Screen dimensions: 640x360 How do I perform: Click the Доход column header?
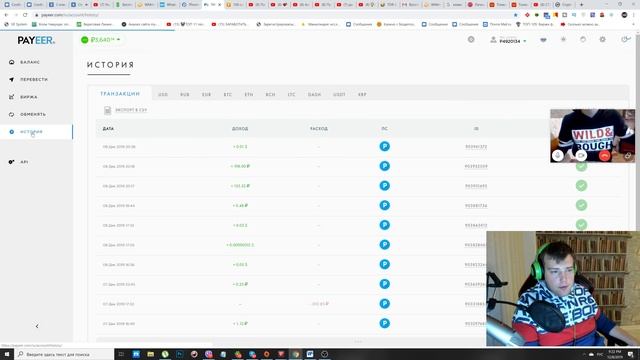[240, 129]
